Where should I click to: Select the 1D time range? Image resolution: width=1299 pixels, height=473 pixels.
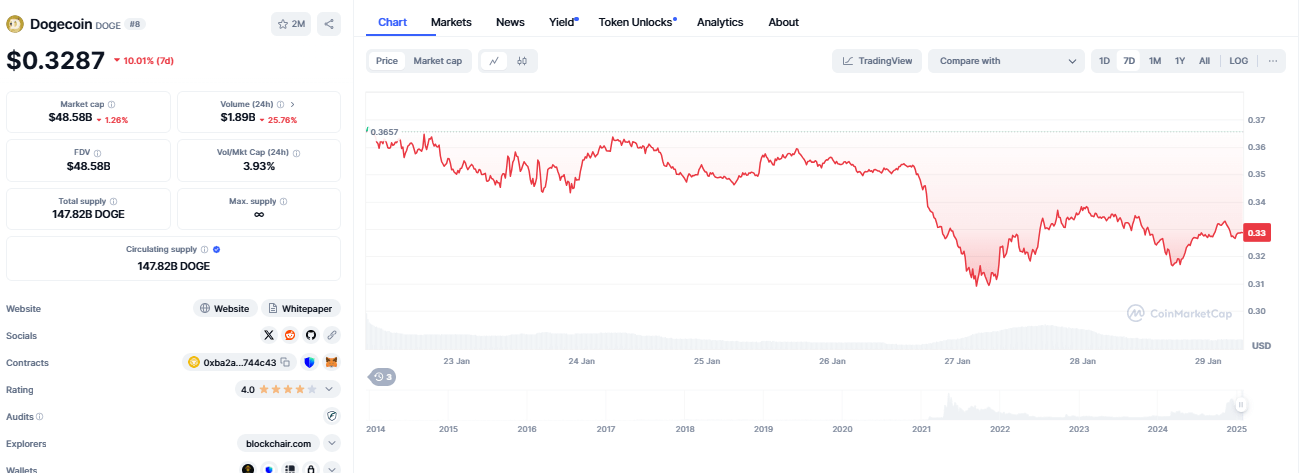click(1104, 61)
